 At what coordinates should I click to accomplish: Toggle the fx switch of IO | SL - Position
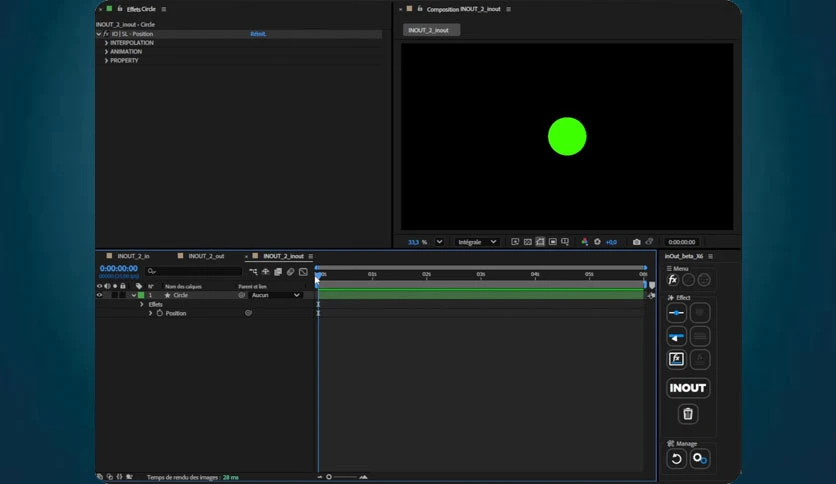106,34
